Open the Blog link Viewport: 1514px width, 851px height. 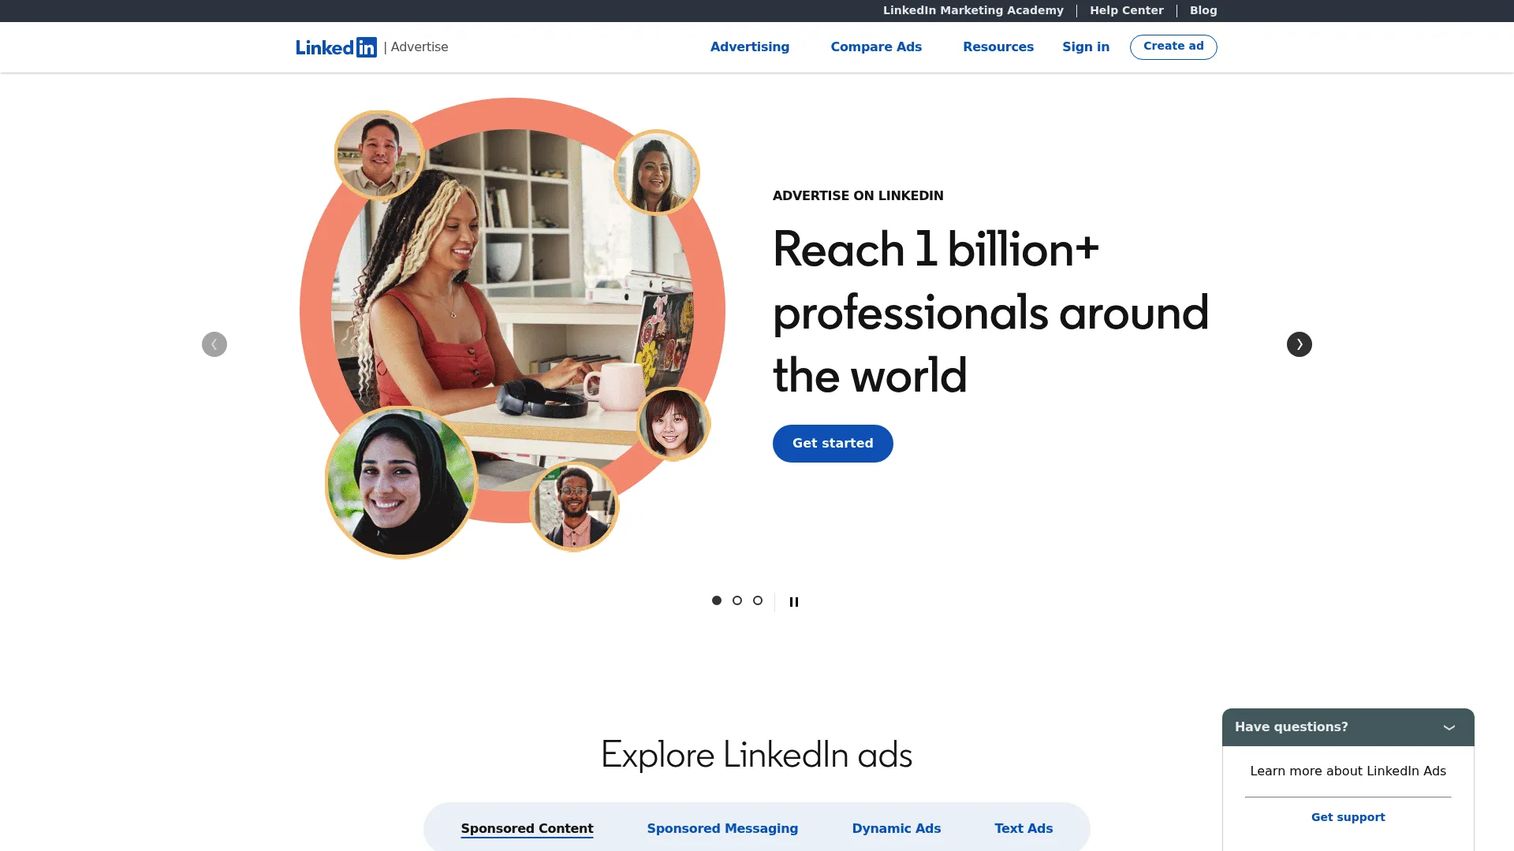click(1203, 10)
